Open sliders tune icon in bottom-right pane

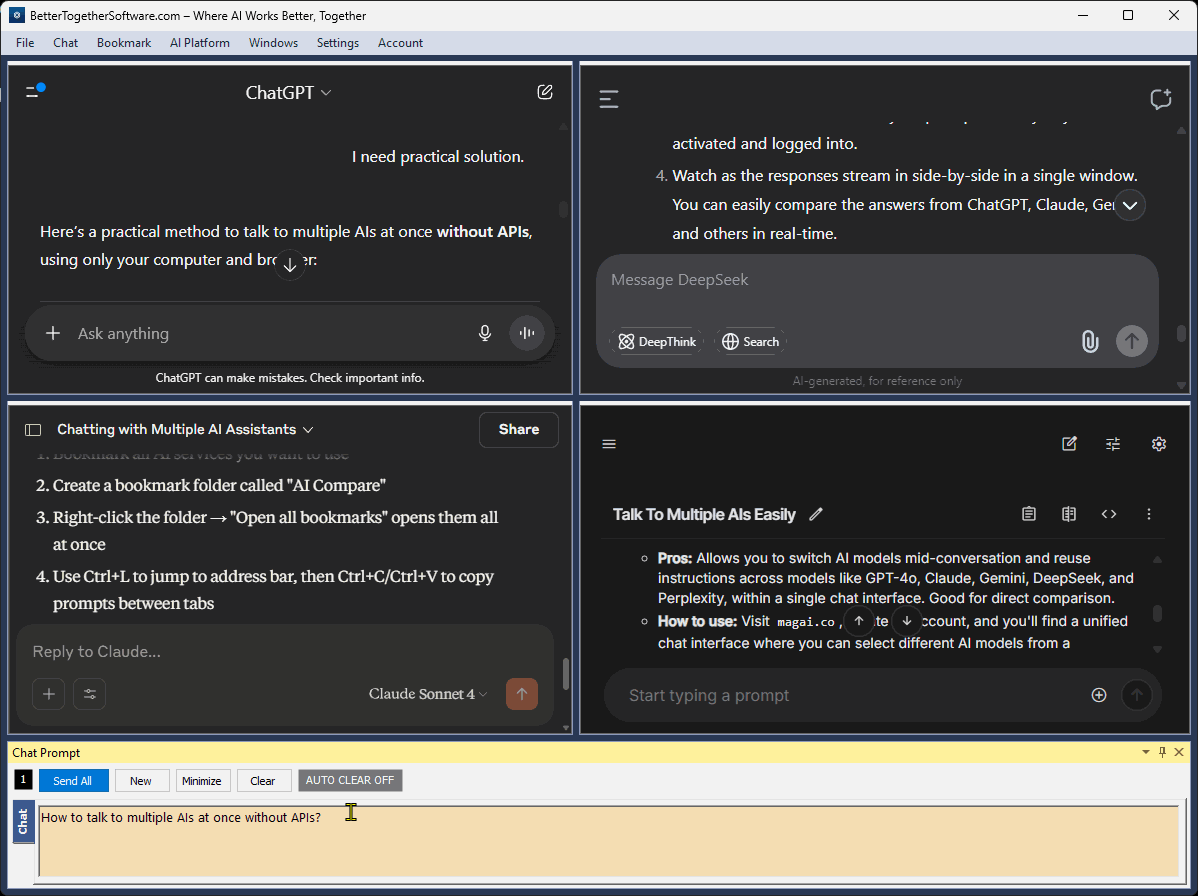click(1113, 444)
